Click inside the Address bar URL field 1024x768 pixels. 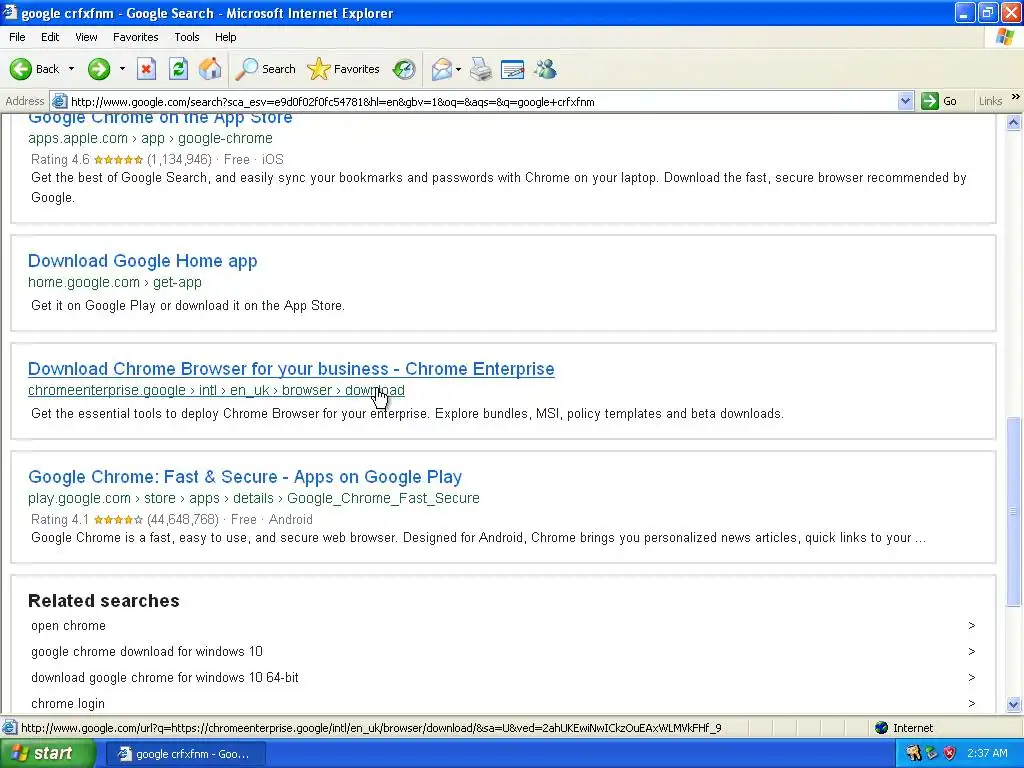(483, 102)
